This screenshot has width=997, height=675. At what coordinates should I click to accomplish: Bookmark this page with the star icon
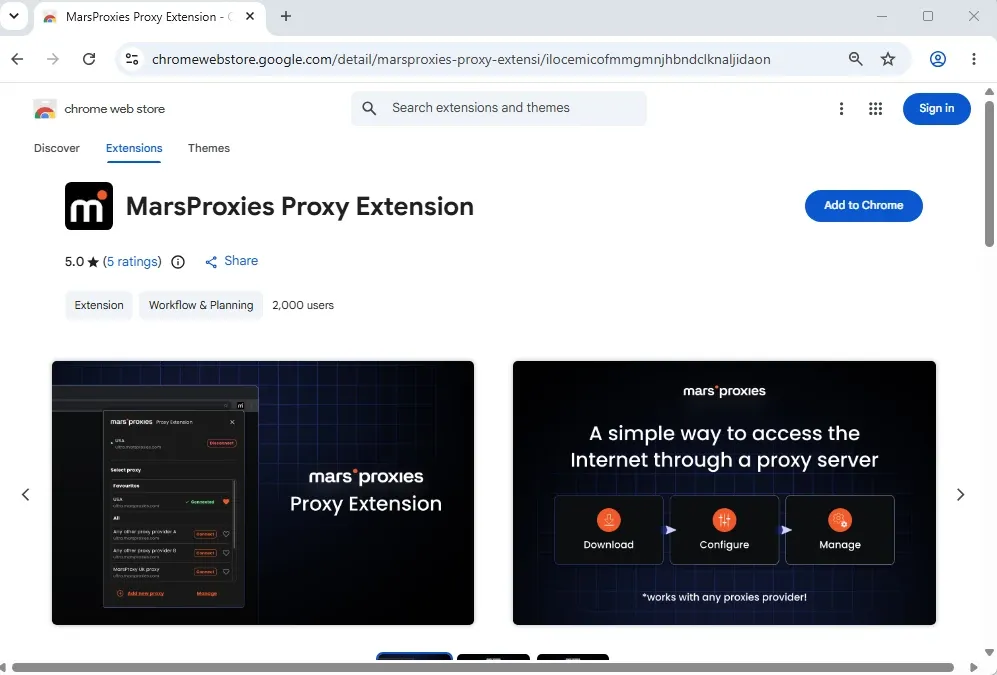888,59
